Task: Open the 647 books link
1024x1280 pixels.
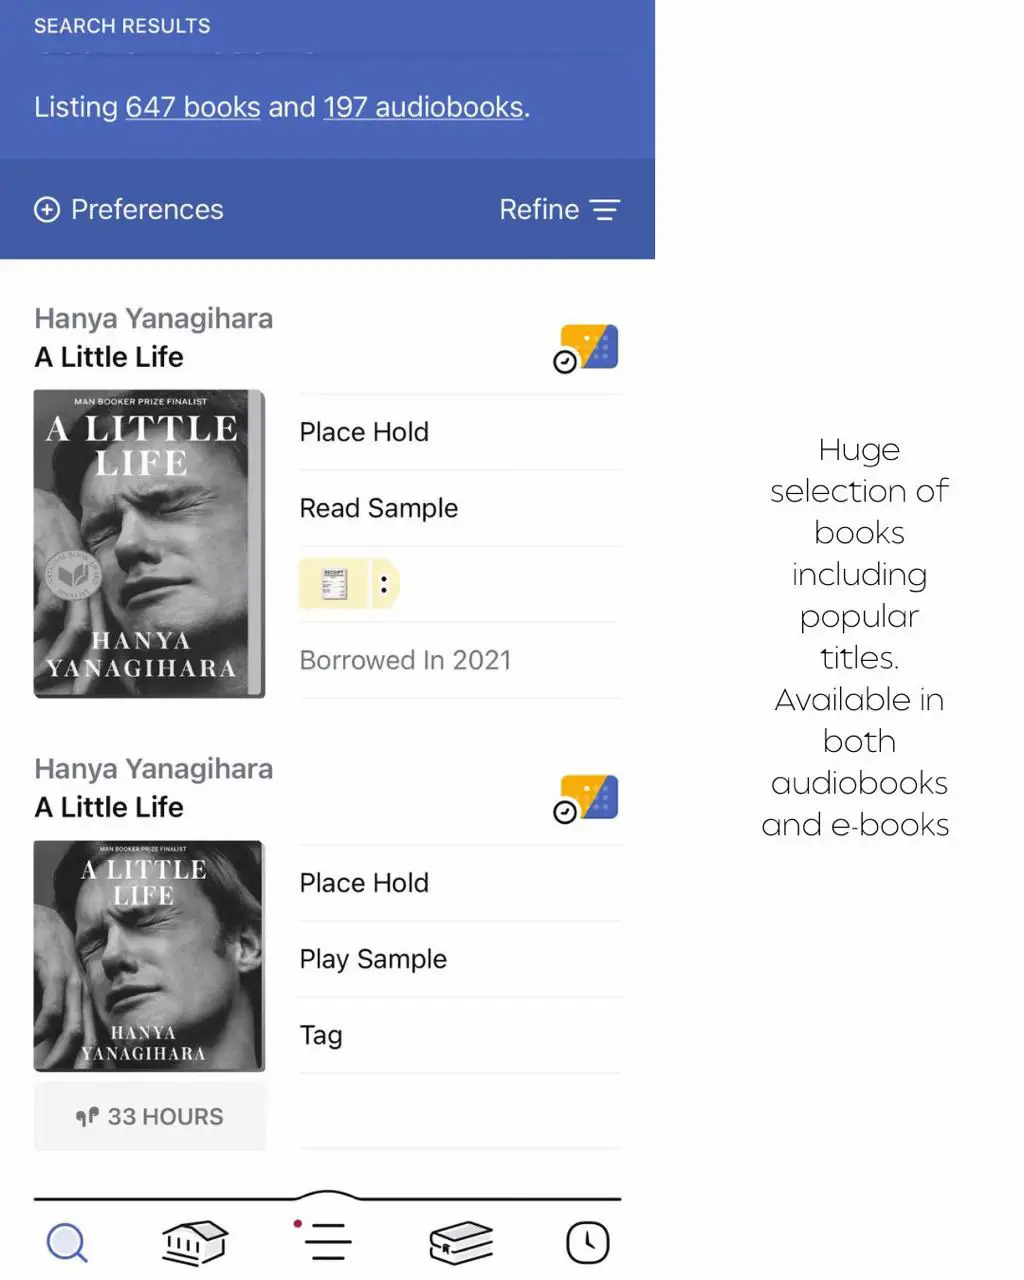Action: click(193, 107)
